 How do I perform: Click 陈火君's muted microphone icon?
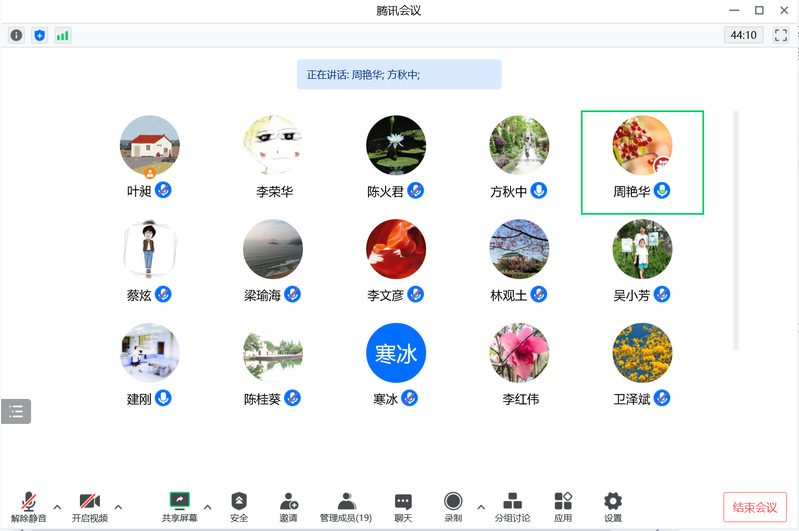416,191
